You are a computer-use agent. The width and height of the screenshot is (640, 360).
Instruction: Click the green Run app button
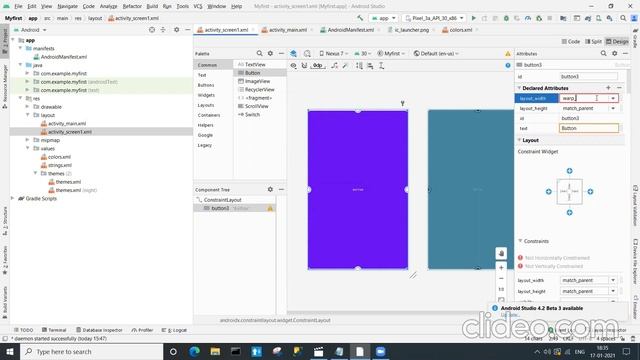click(473, 18)
